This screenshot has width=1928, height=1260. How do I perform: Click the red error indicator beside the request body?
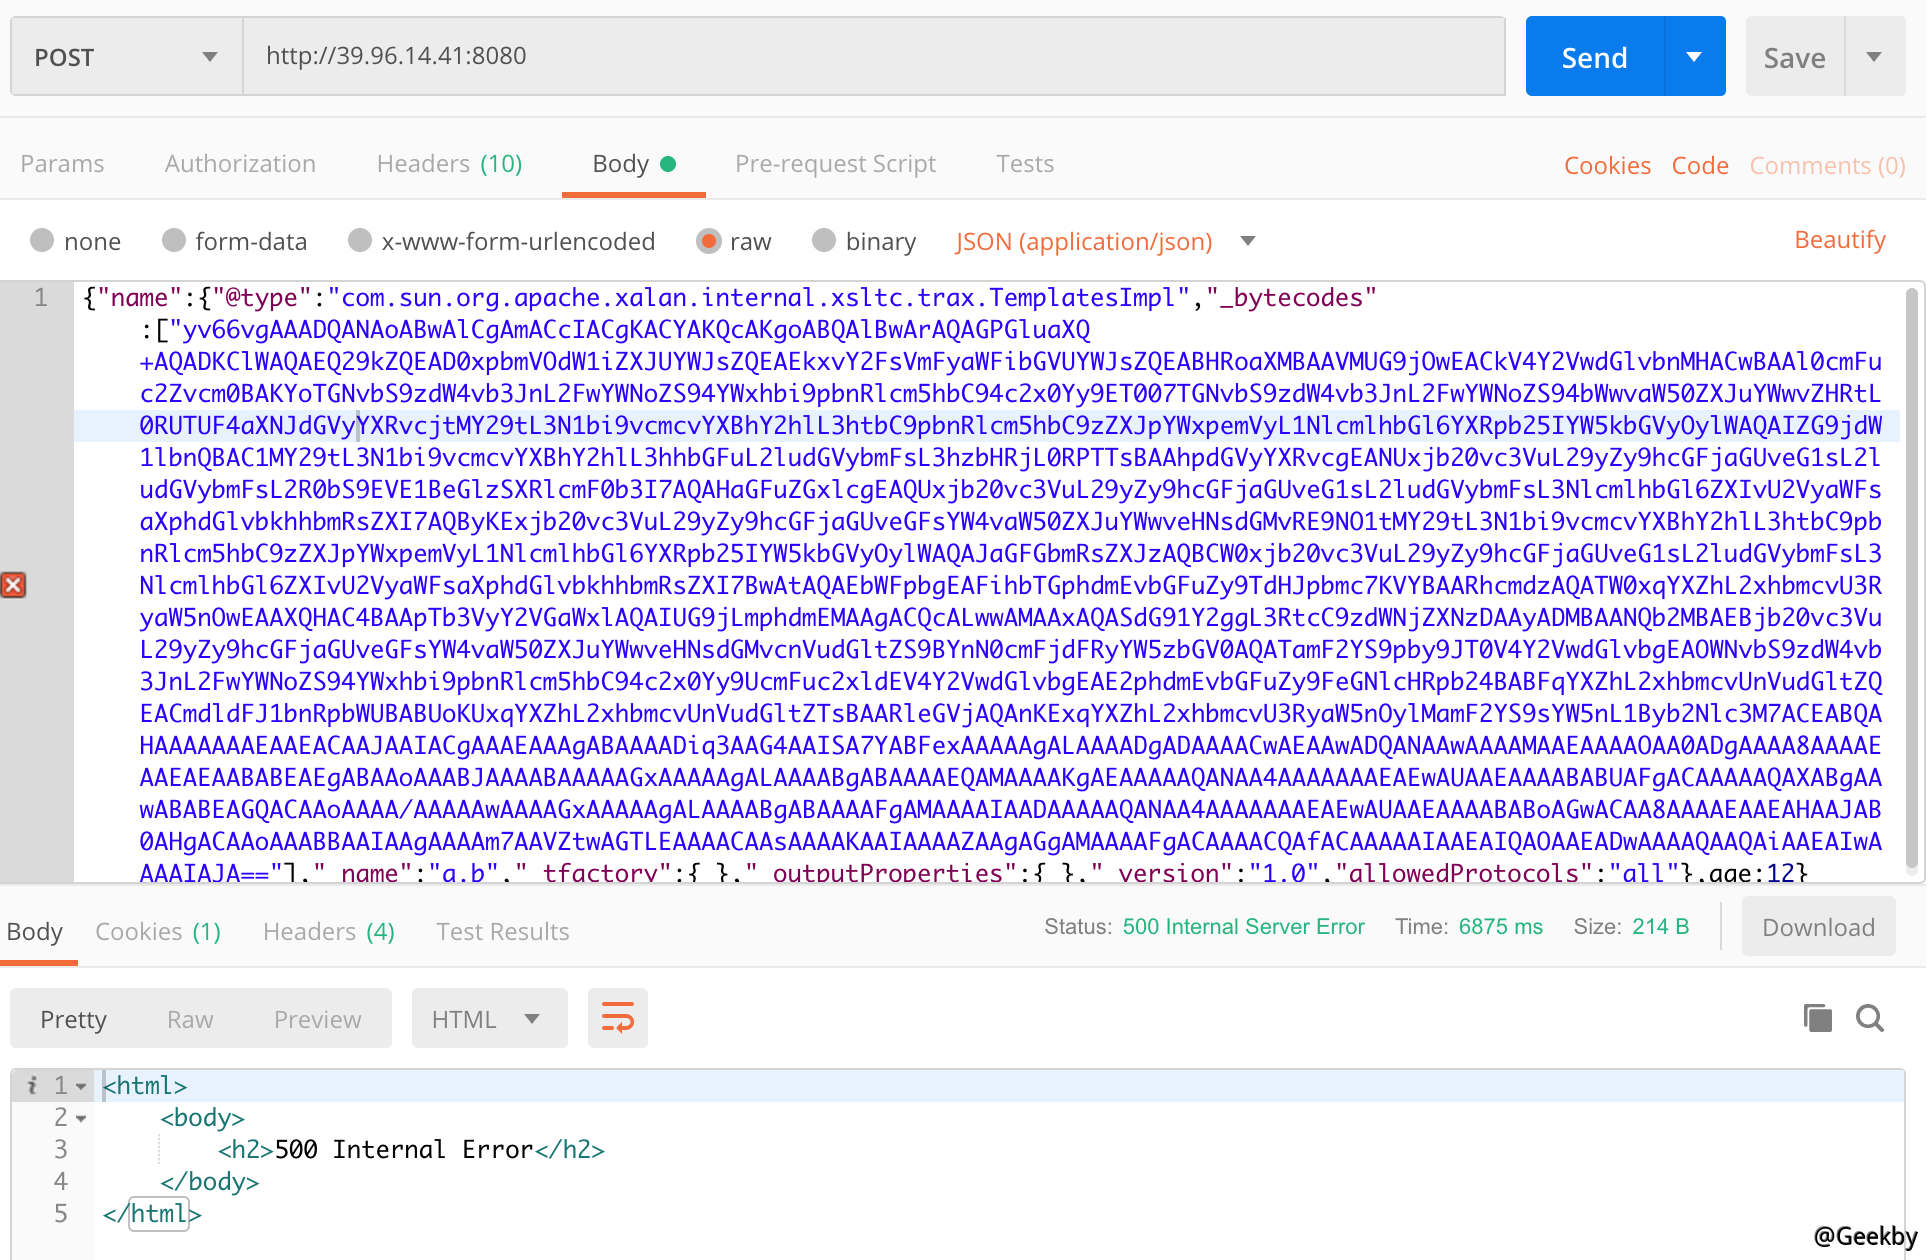14,585
